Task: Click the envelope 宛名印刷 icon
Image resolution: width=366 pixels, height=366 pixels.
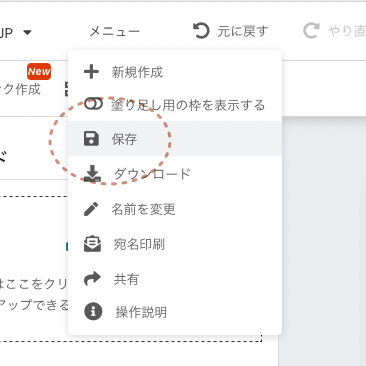Action: [92, 244]
